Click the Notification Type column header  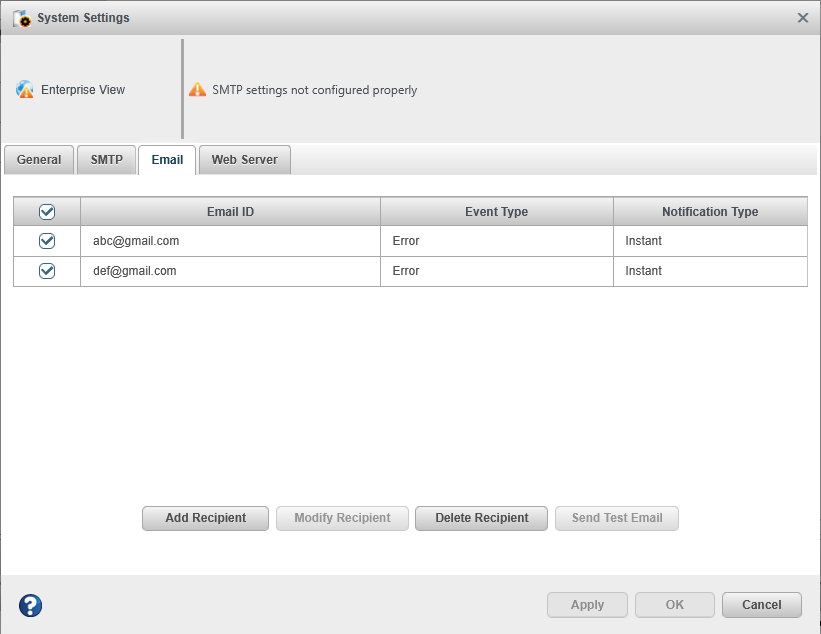(x=710, y=212)
